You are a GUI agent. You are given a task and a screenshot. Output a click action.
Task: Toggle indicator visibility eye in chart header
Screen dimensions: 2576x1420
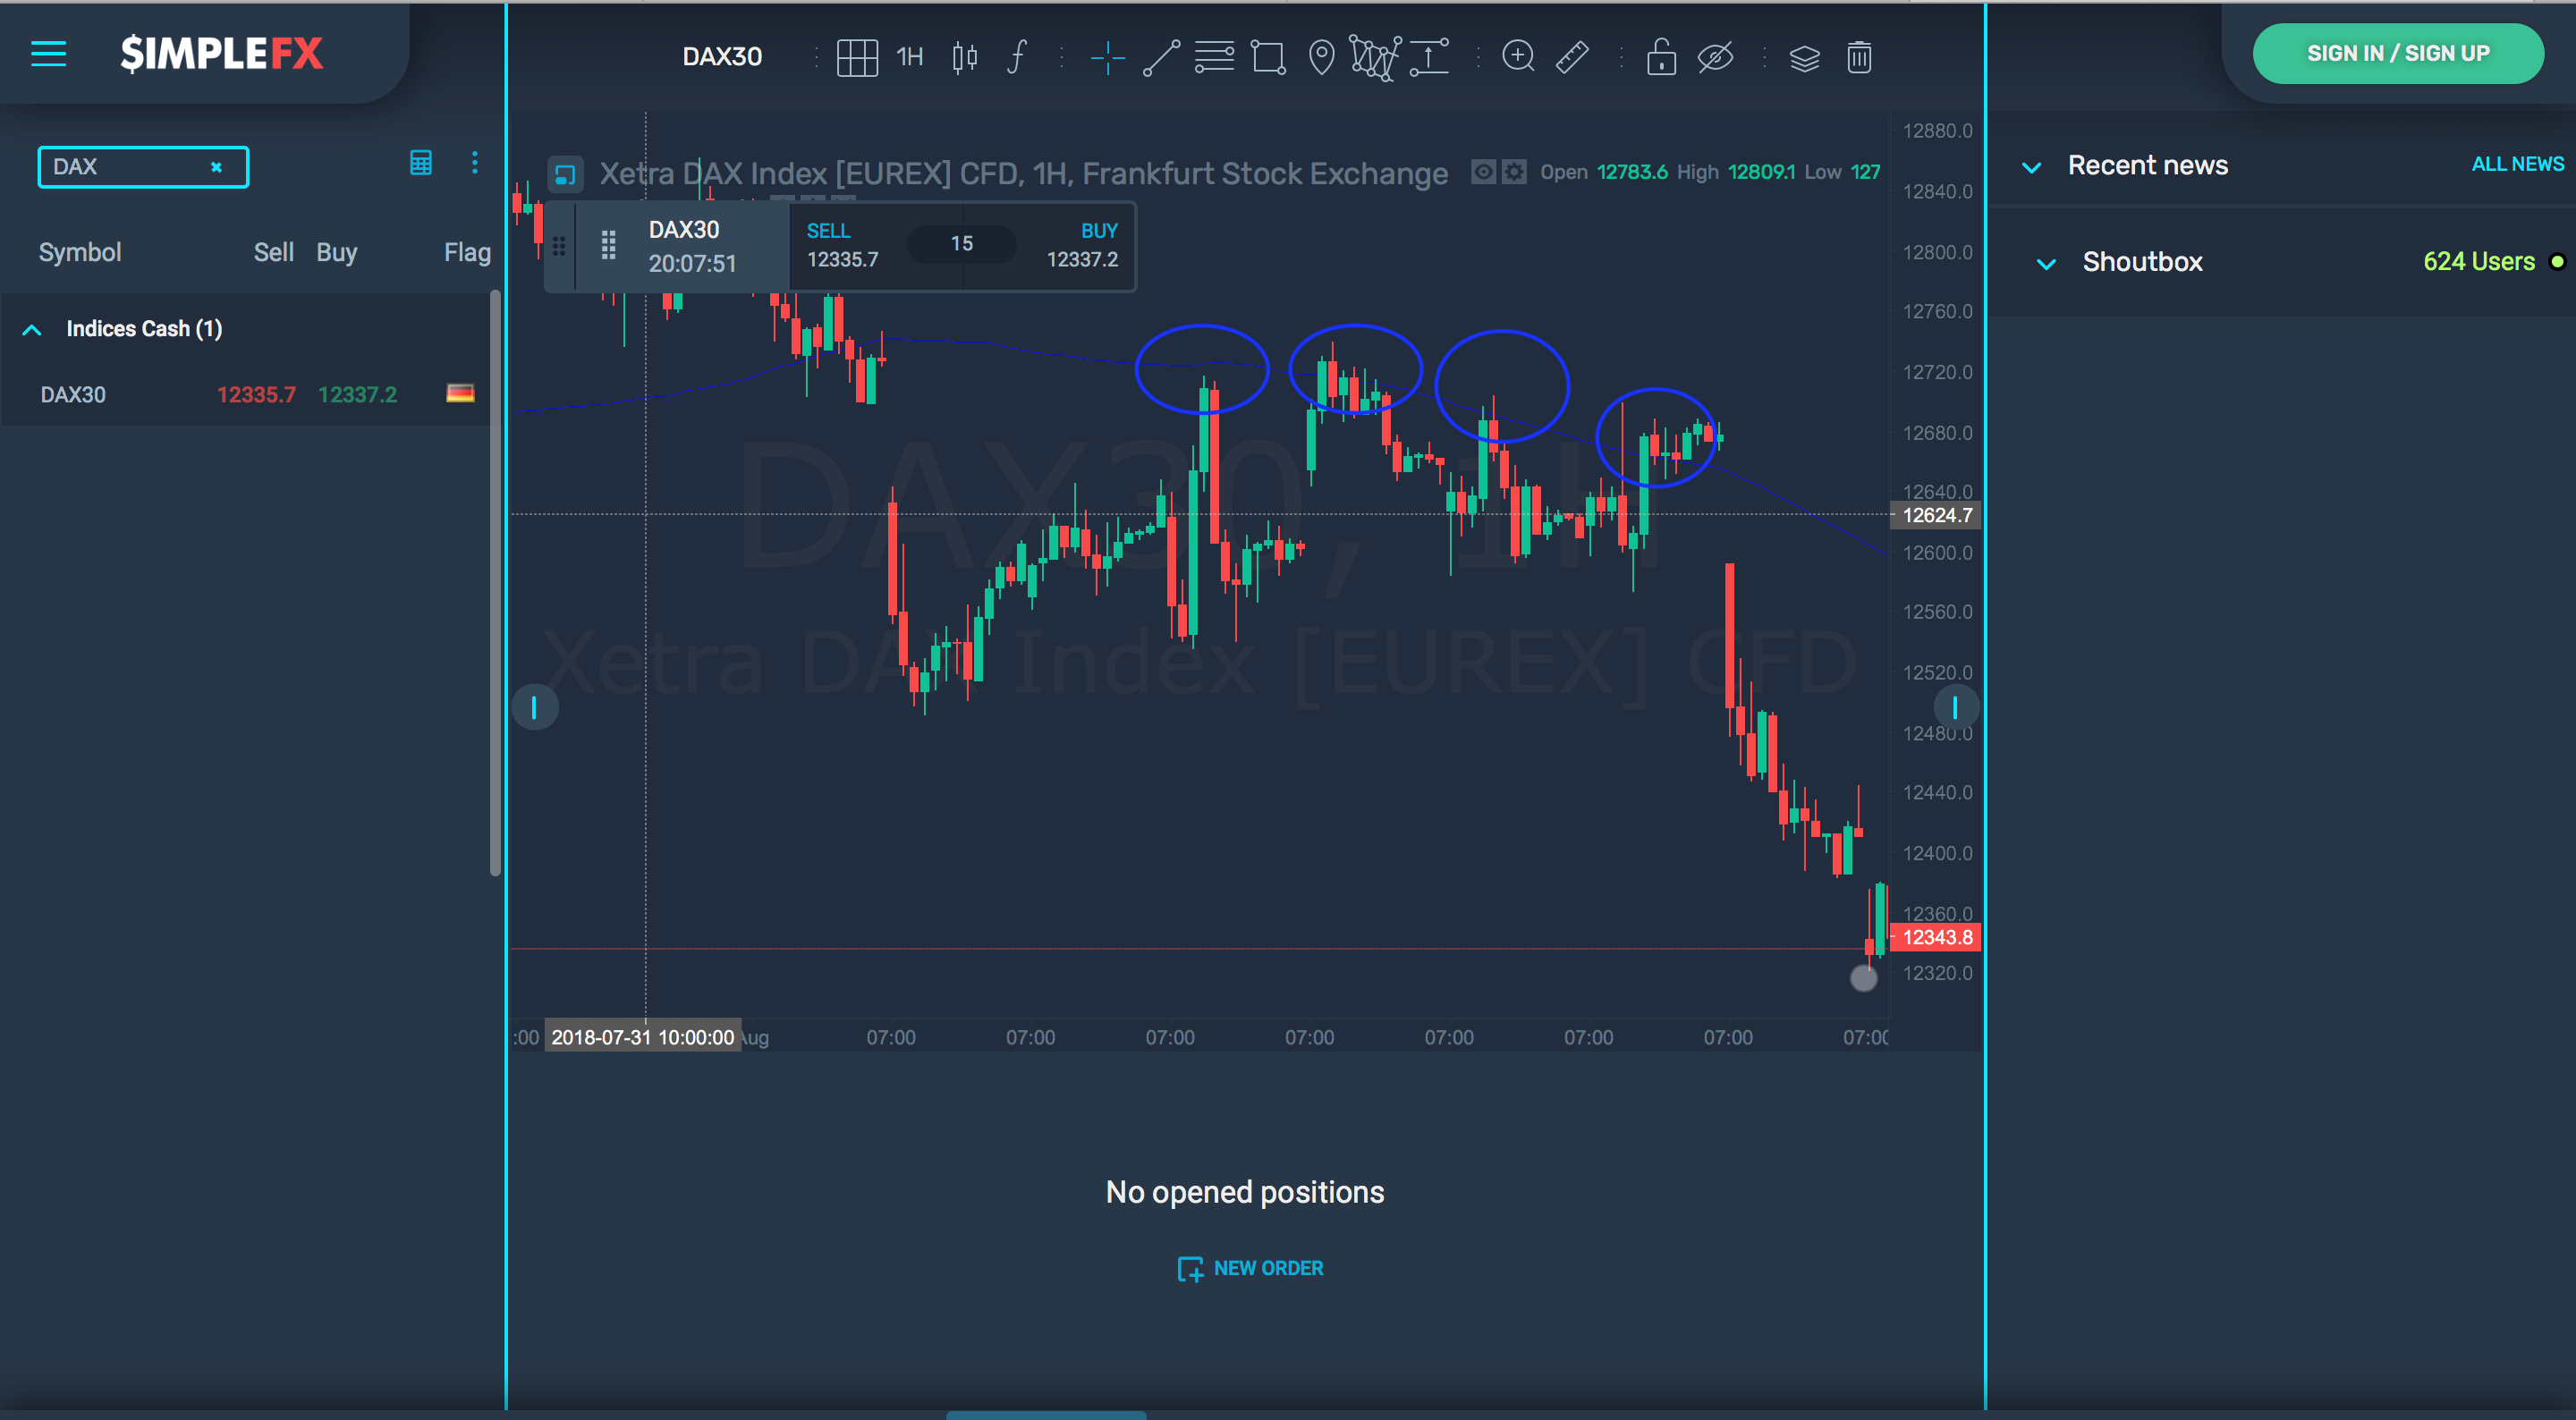(1483, 172)
